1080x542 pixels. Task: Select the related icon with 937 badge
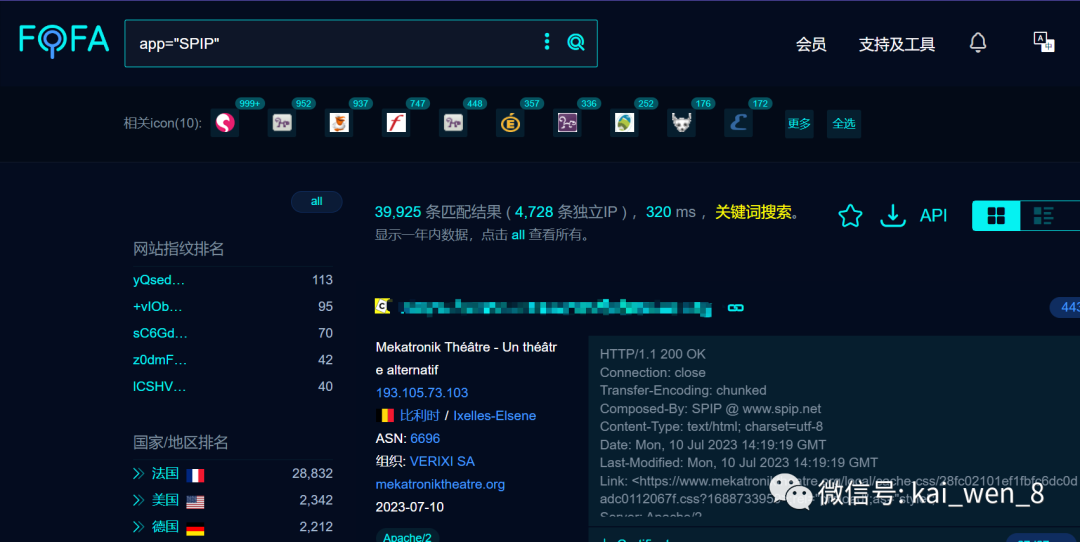click(x=339, y=123)
